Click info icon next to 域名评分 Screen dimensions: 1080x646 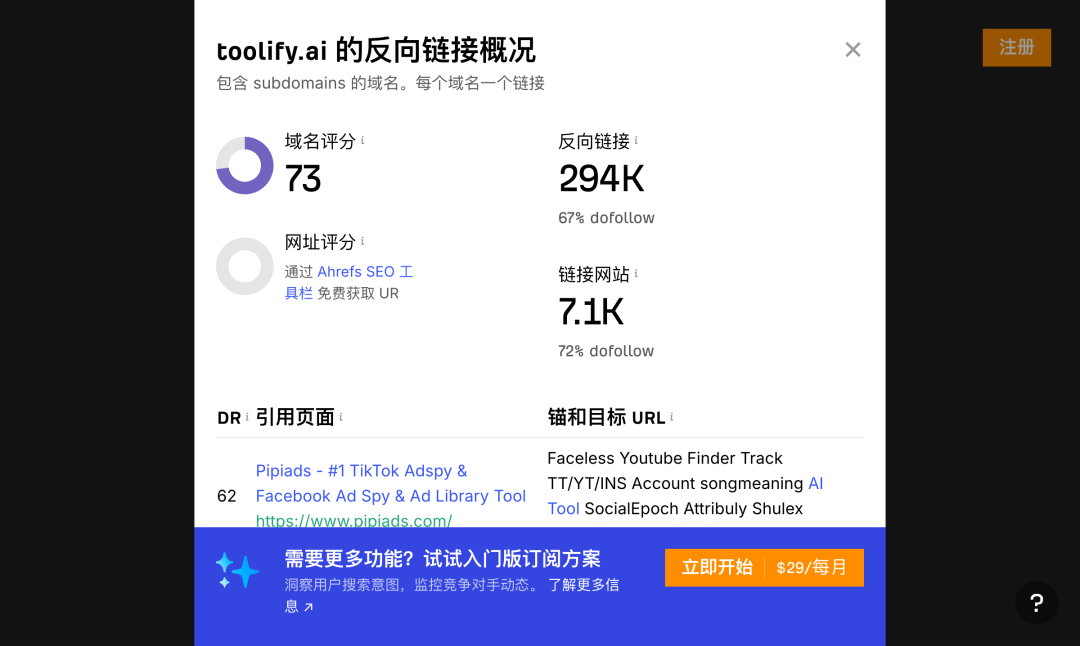click(x=362, y=141)
